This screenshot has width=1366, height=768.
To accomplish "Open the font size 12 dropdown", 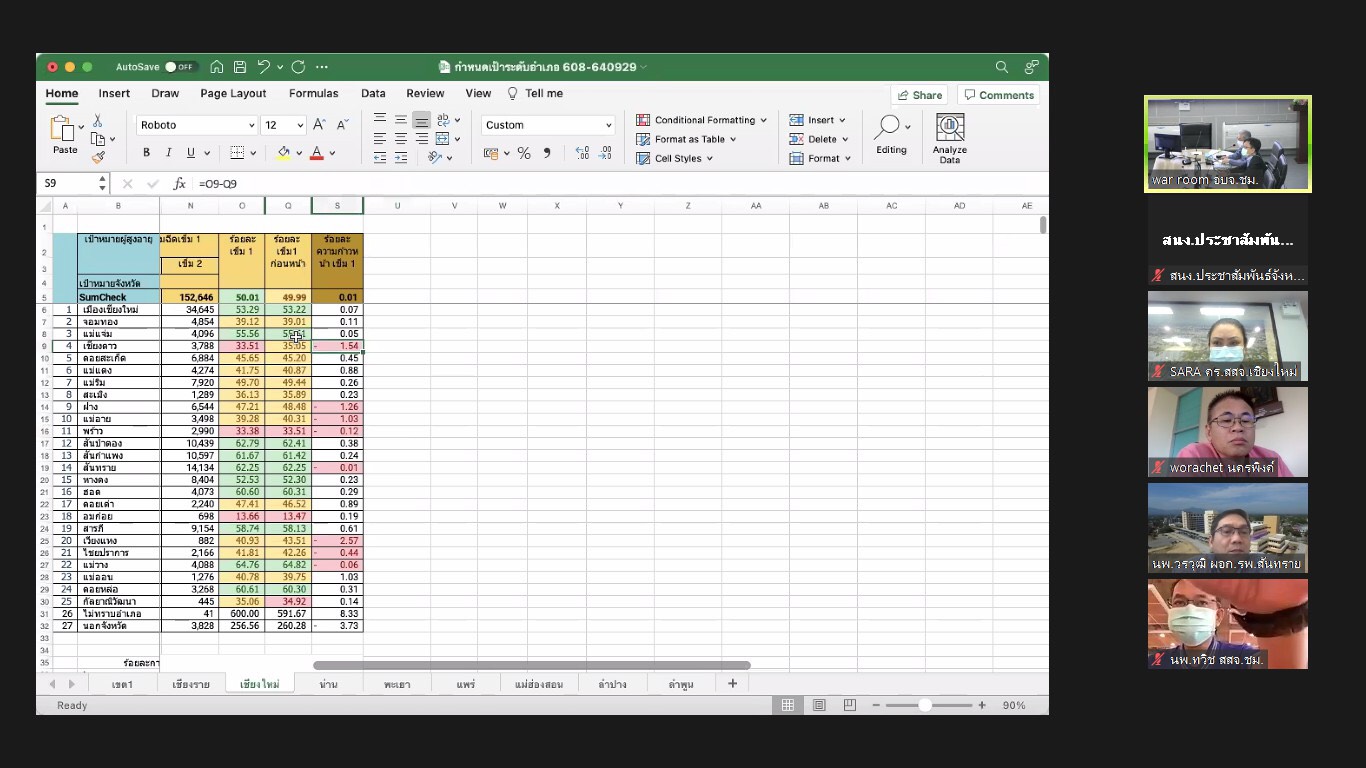I will (284, 125).
